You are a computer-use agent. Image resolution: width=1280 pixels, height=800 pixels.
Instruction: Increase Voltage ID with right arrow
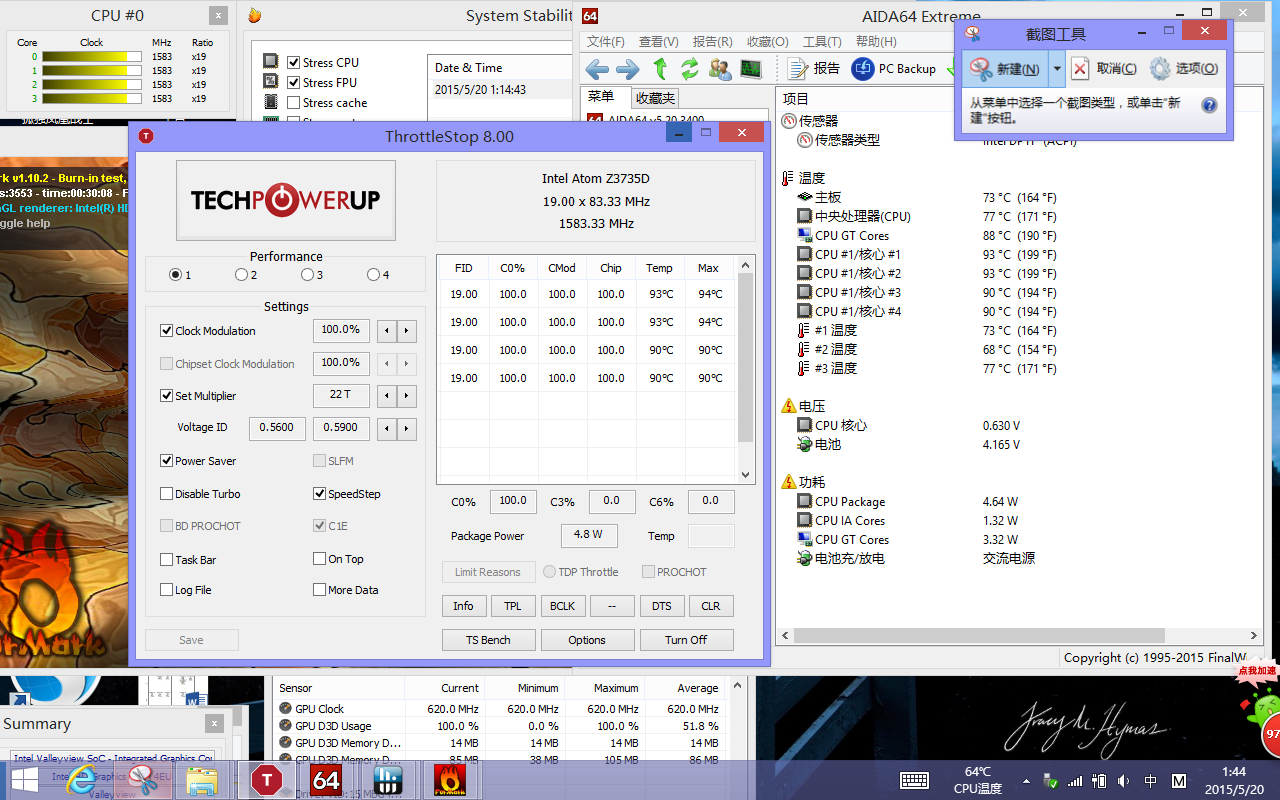406,429
